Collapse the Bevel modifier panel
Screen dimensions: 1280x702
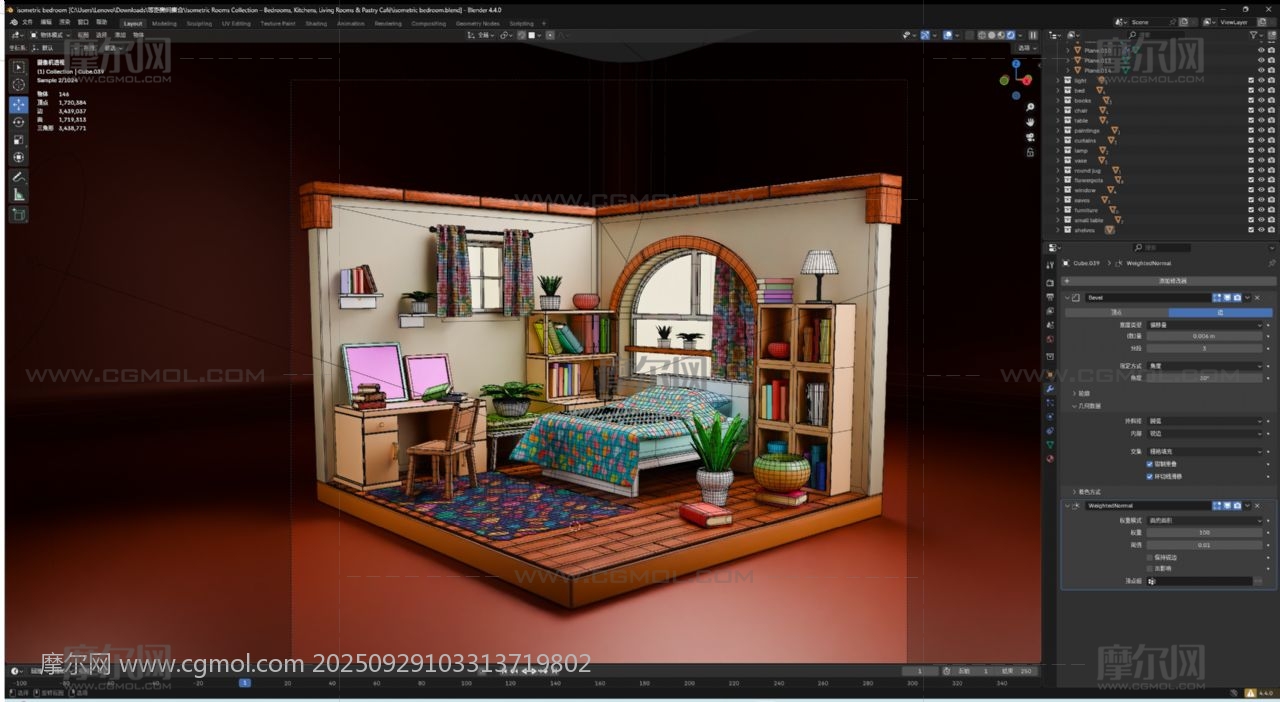[x=1066, y=298]
